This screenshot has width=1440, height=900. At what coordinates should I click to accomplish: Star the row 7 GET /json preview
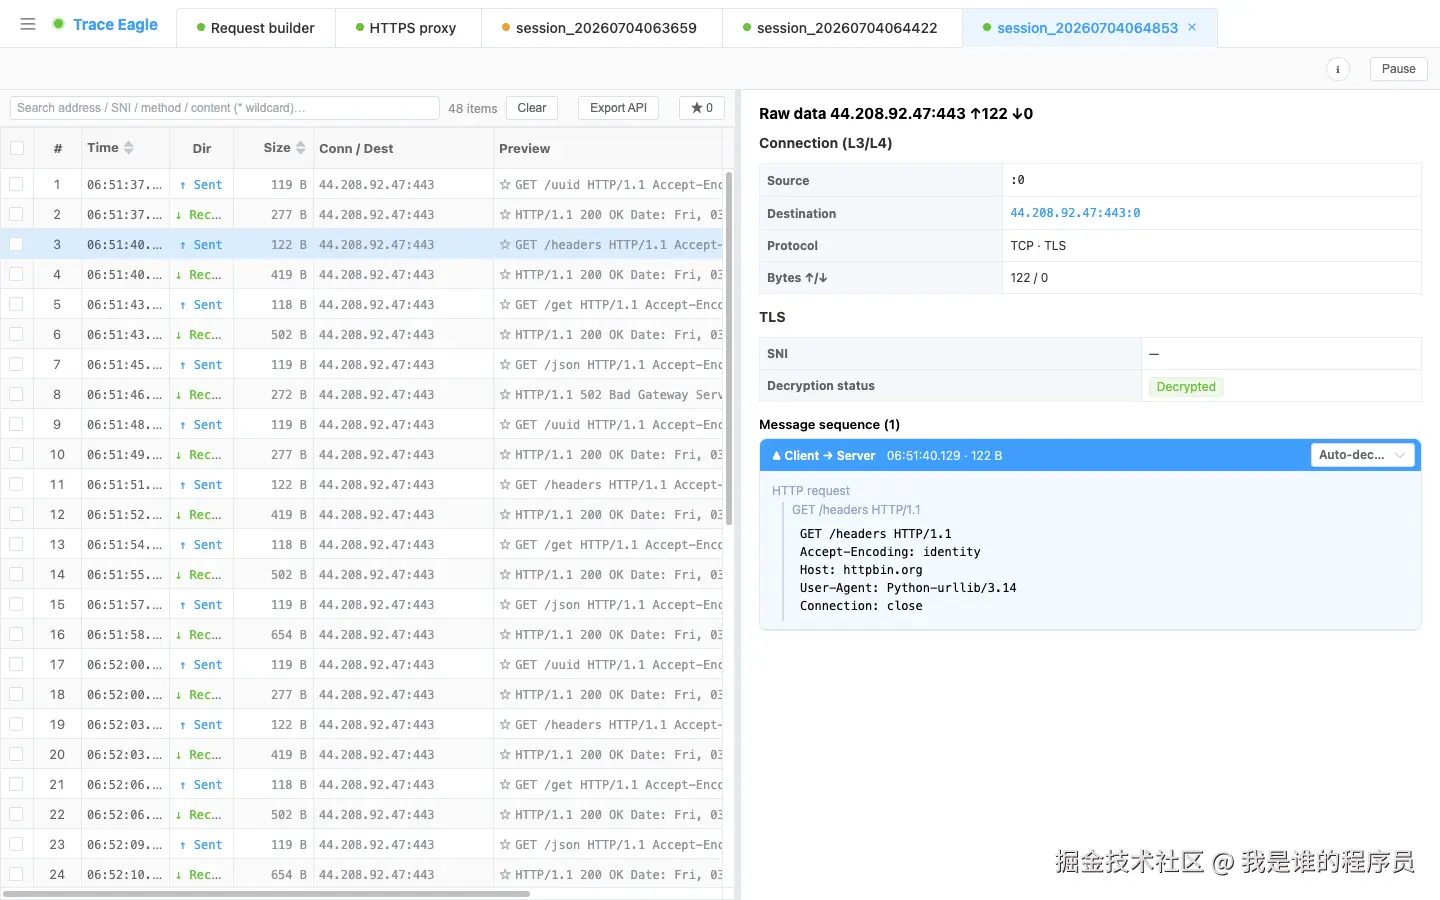(505, 365)
